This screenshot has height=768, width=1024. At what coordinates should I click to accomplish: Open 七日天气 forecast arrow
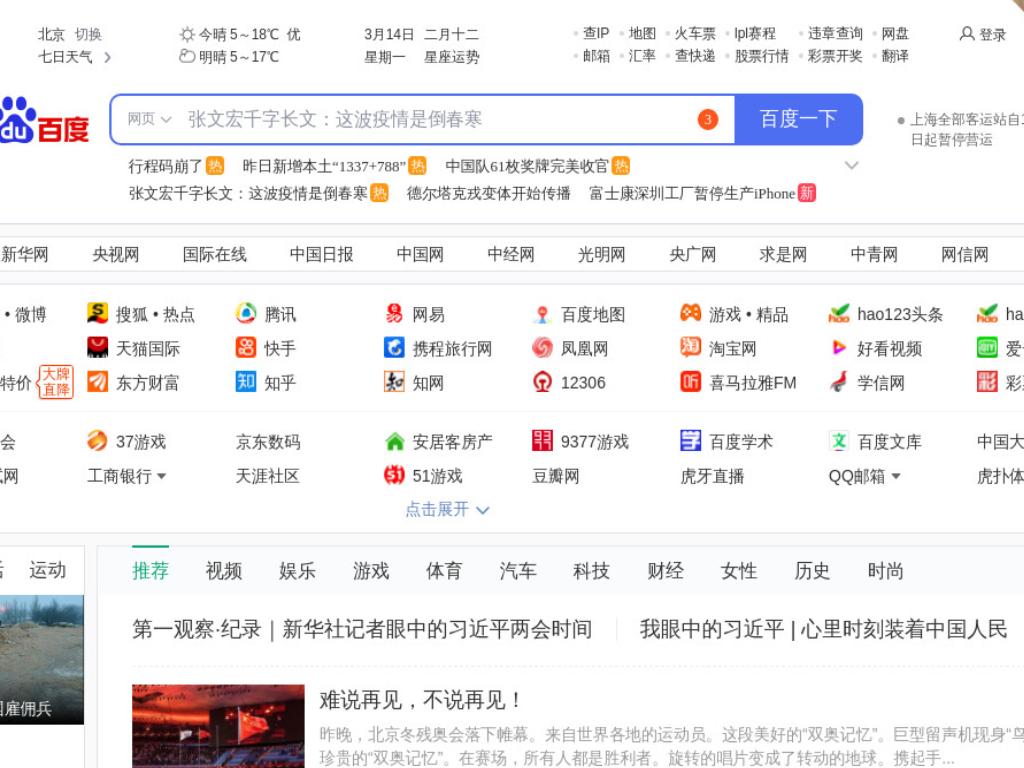pos(108,57)
